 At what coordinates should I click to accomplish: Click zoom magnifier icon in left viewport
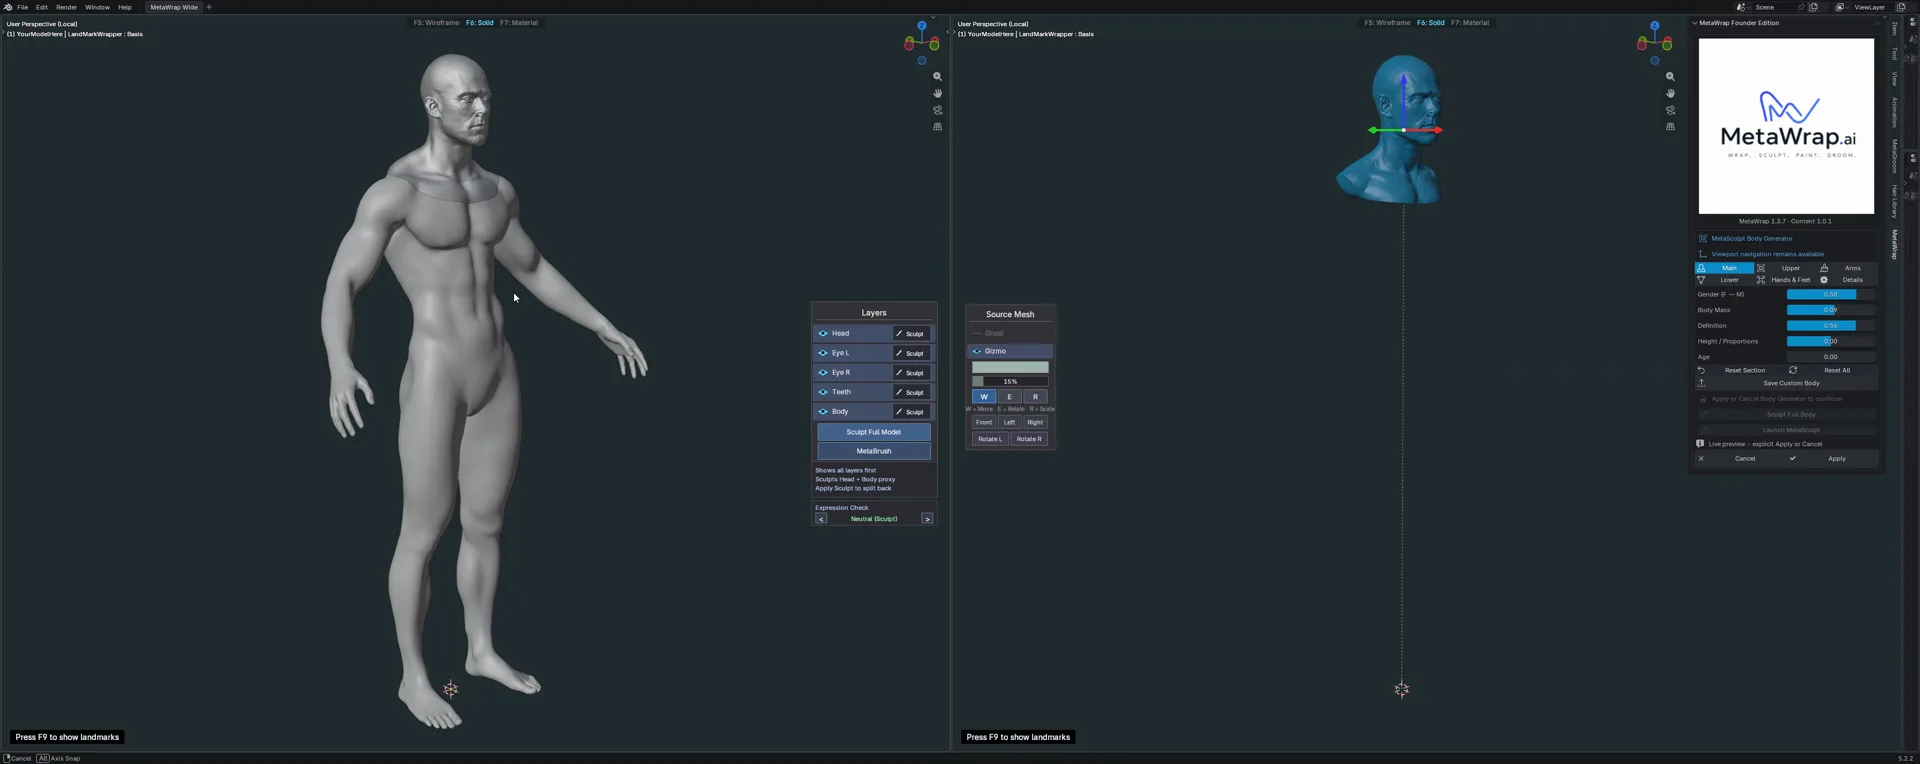click(937, 77)
